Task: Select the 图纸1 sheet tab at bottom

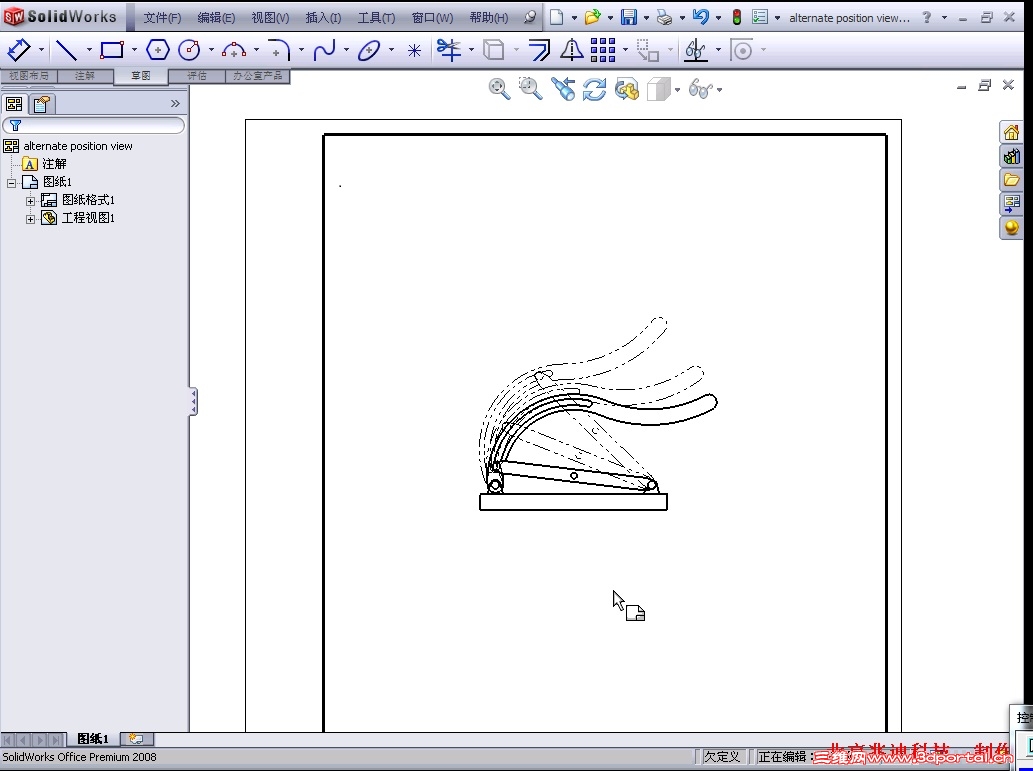Action: tap(93, 739)
